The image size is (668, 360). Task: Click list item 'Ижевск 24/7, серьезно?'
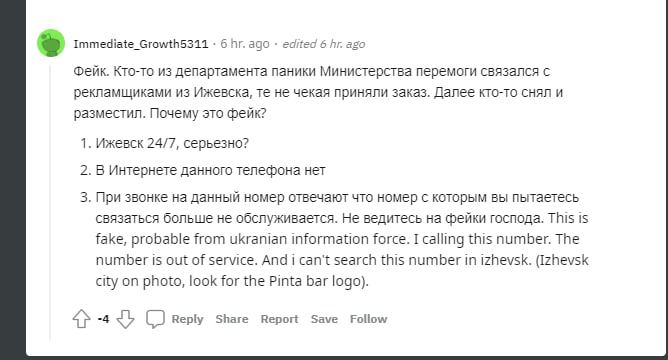point(172,143)
